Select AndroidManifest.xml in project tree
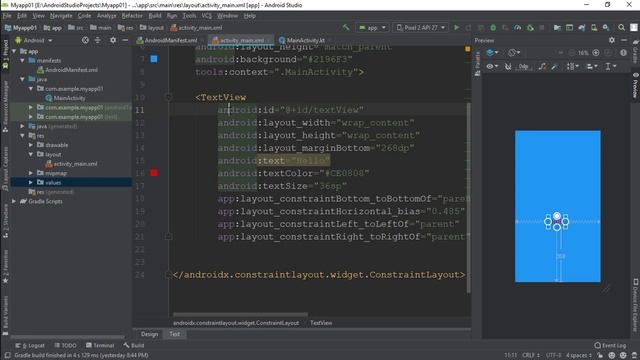This screenshot has height=360, width=640. point(67,70)
